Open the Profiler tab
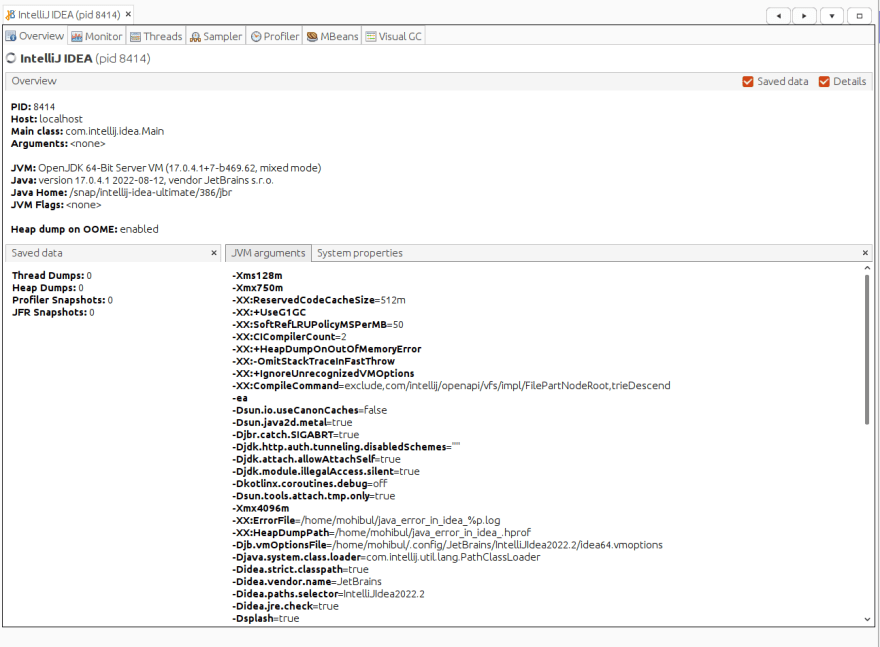 [274, 36]
